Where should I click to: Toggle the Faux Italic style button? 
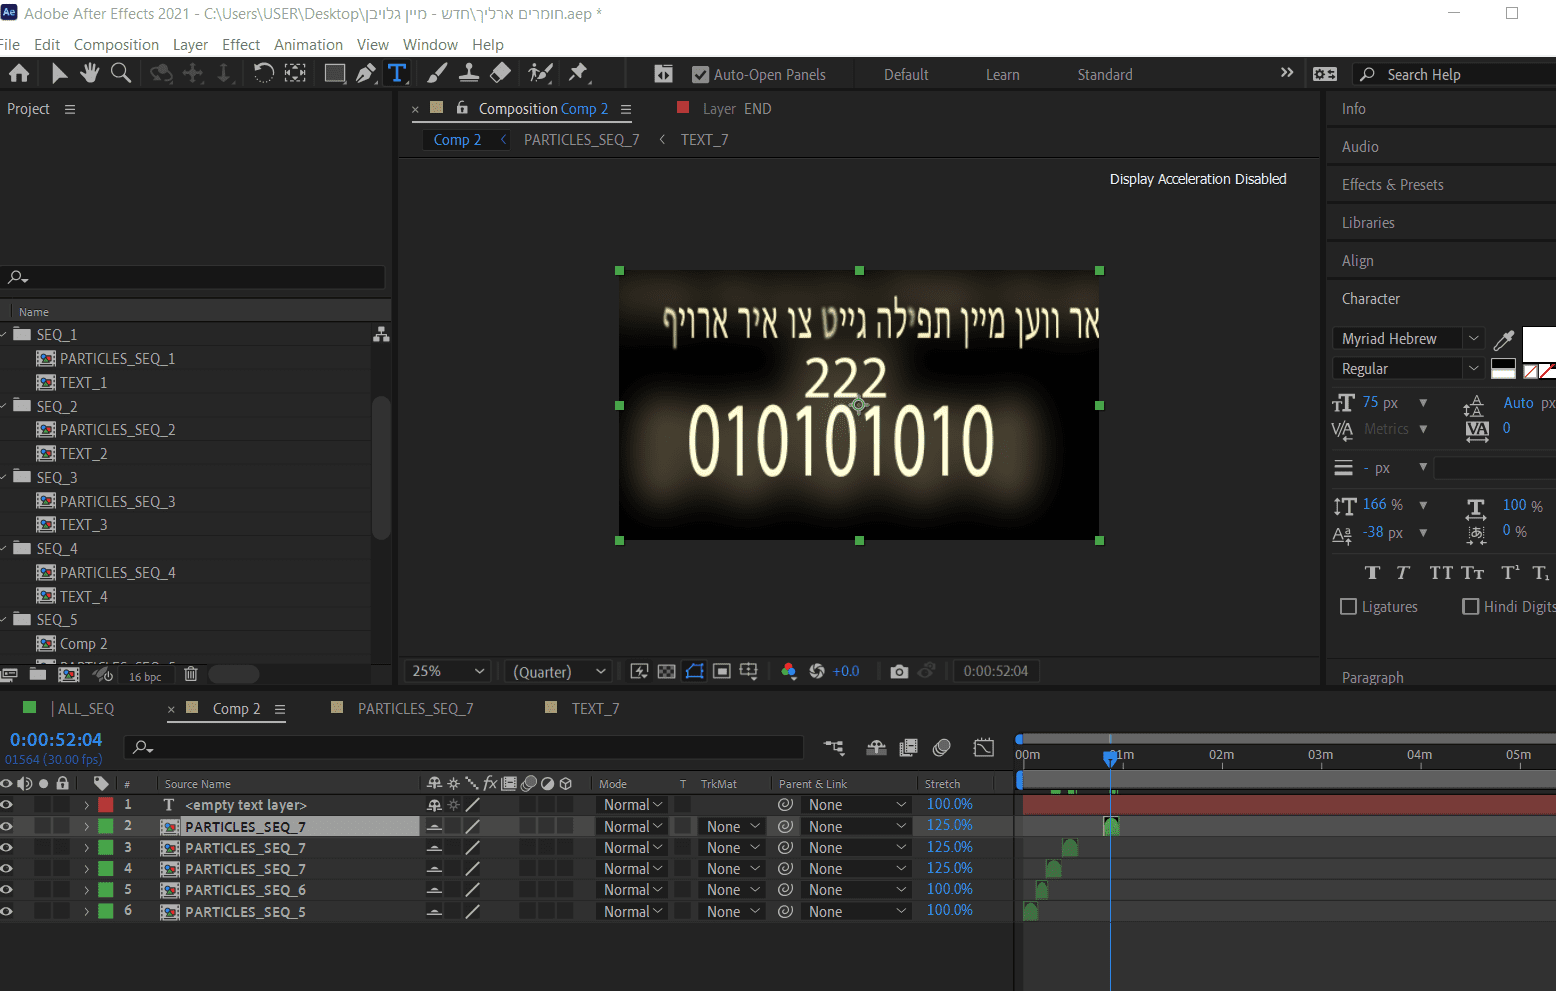[x=1403, y=573]
